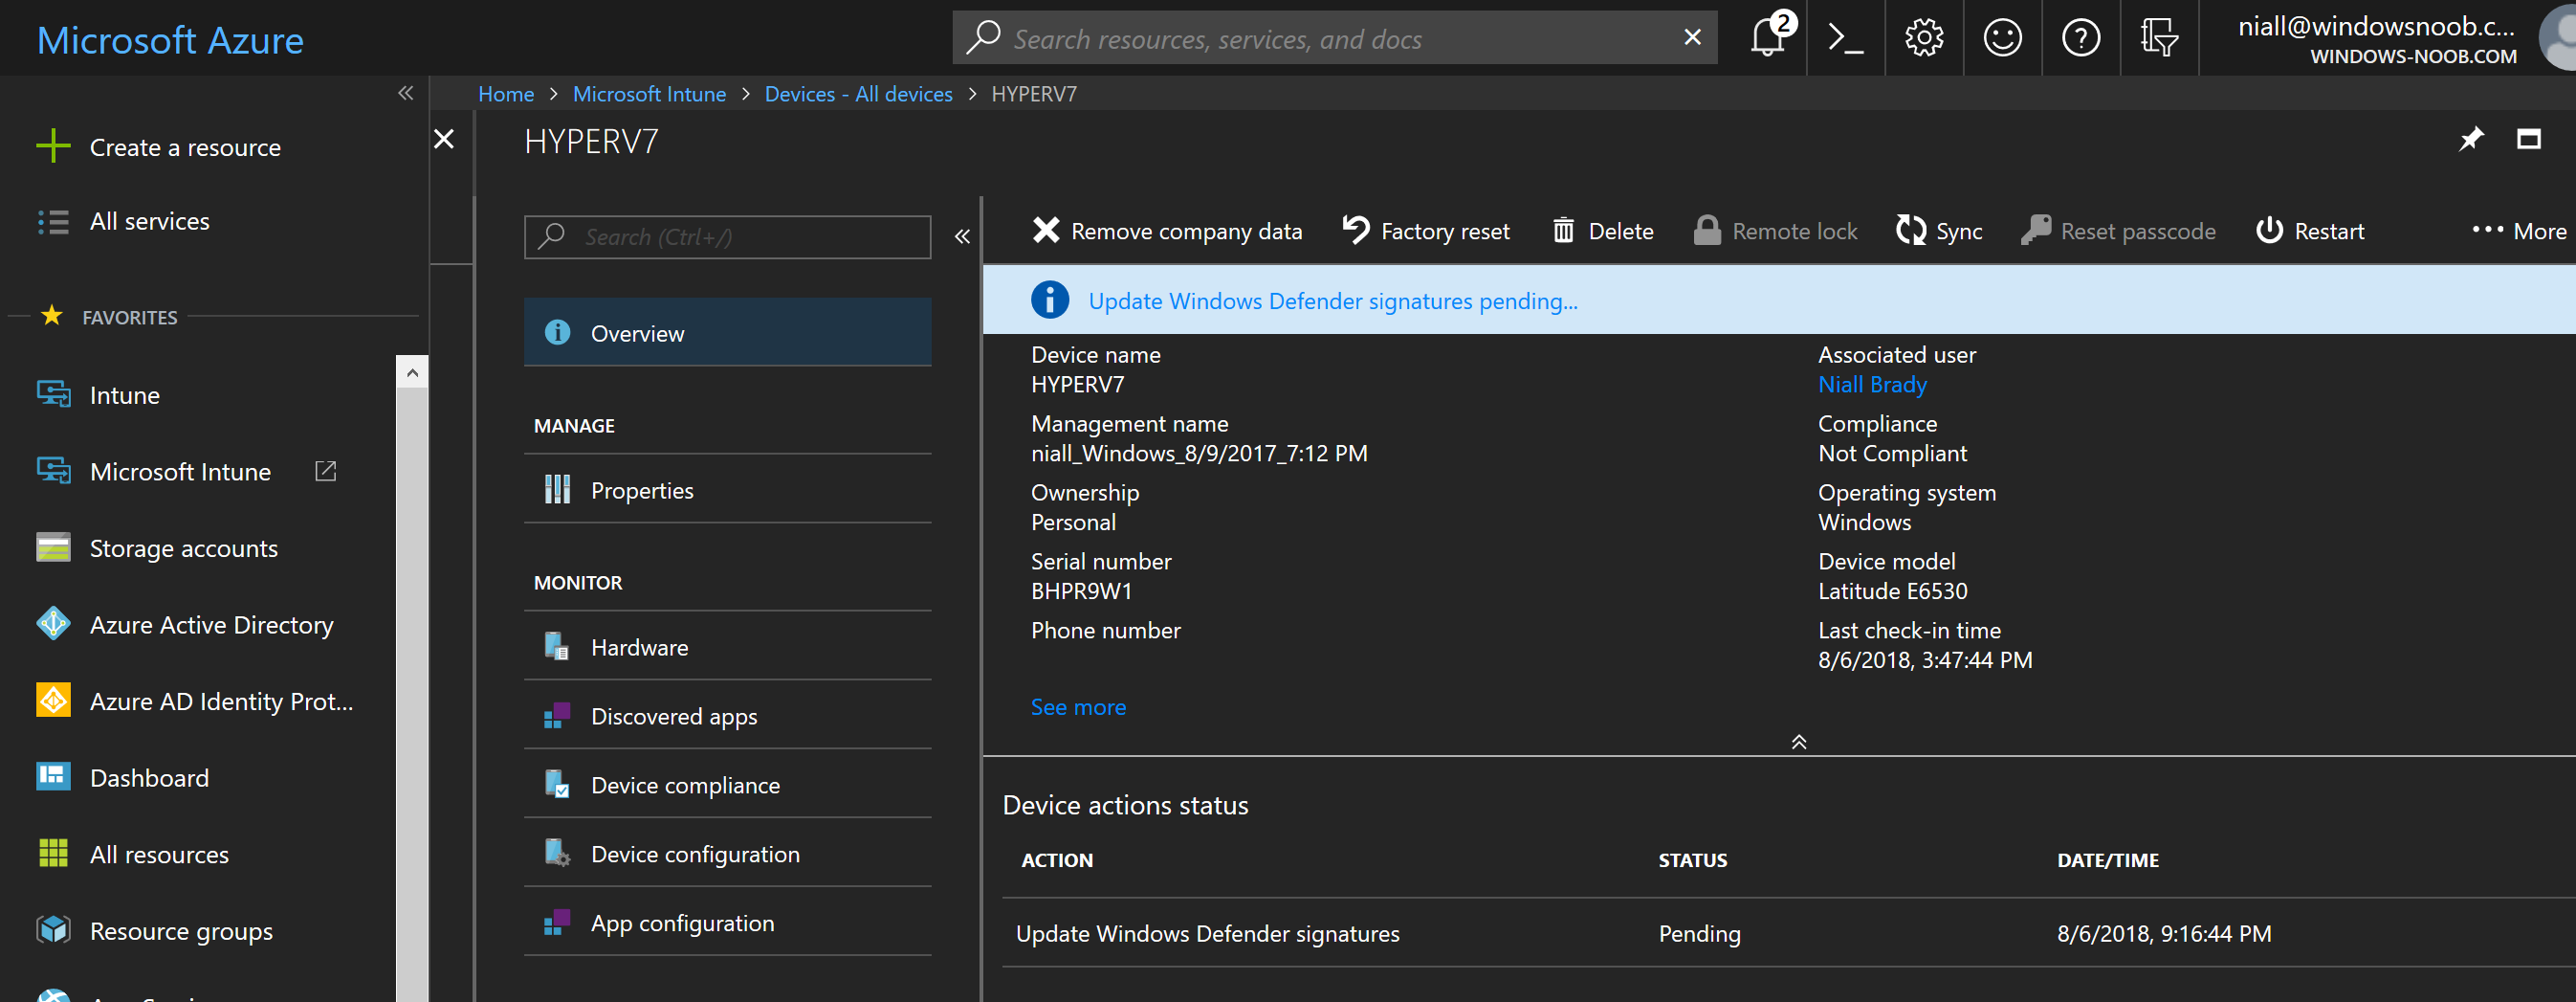This screenshot has width=2576, height=1002.
Task: Click Not Compliant value
Action: click(1892, 453)
